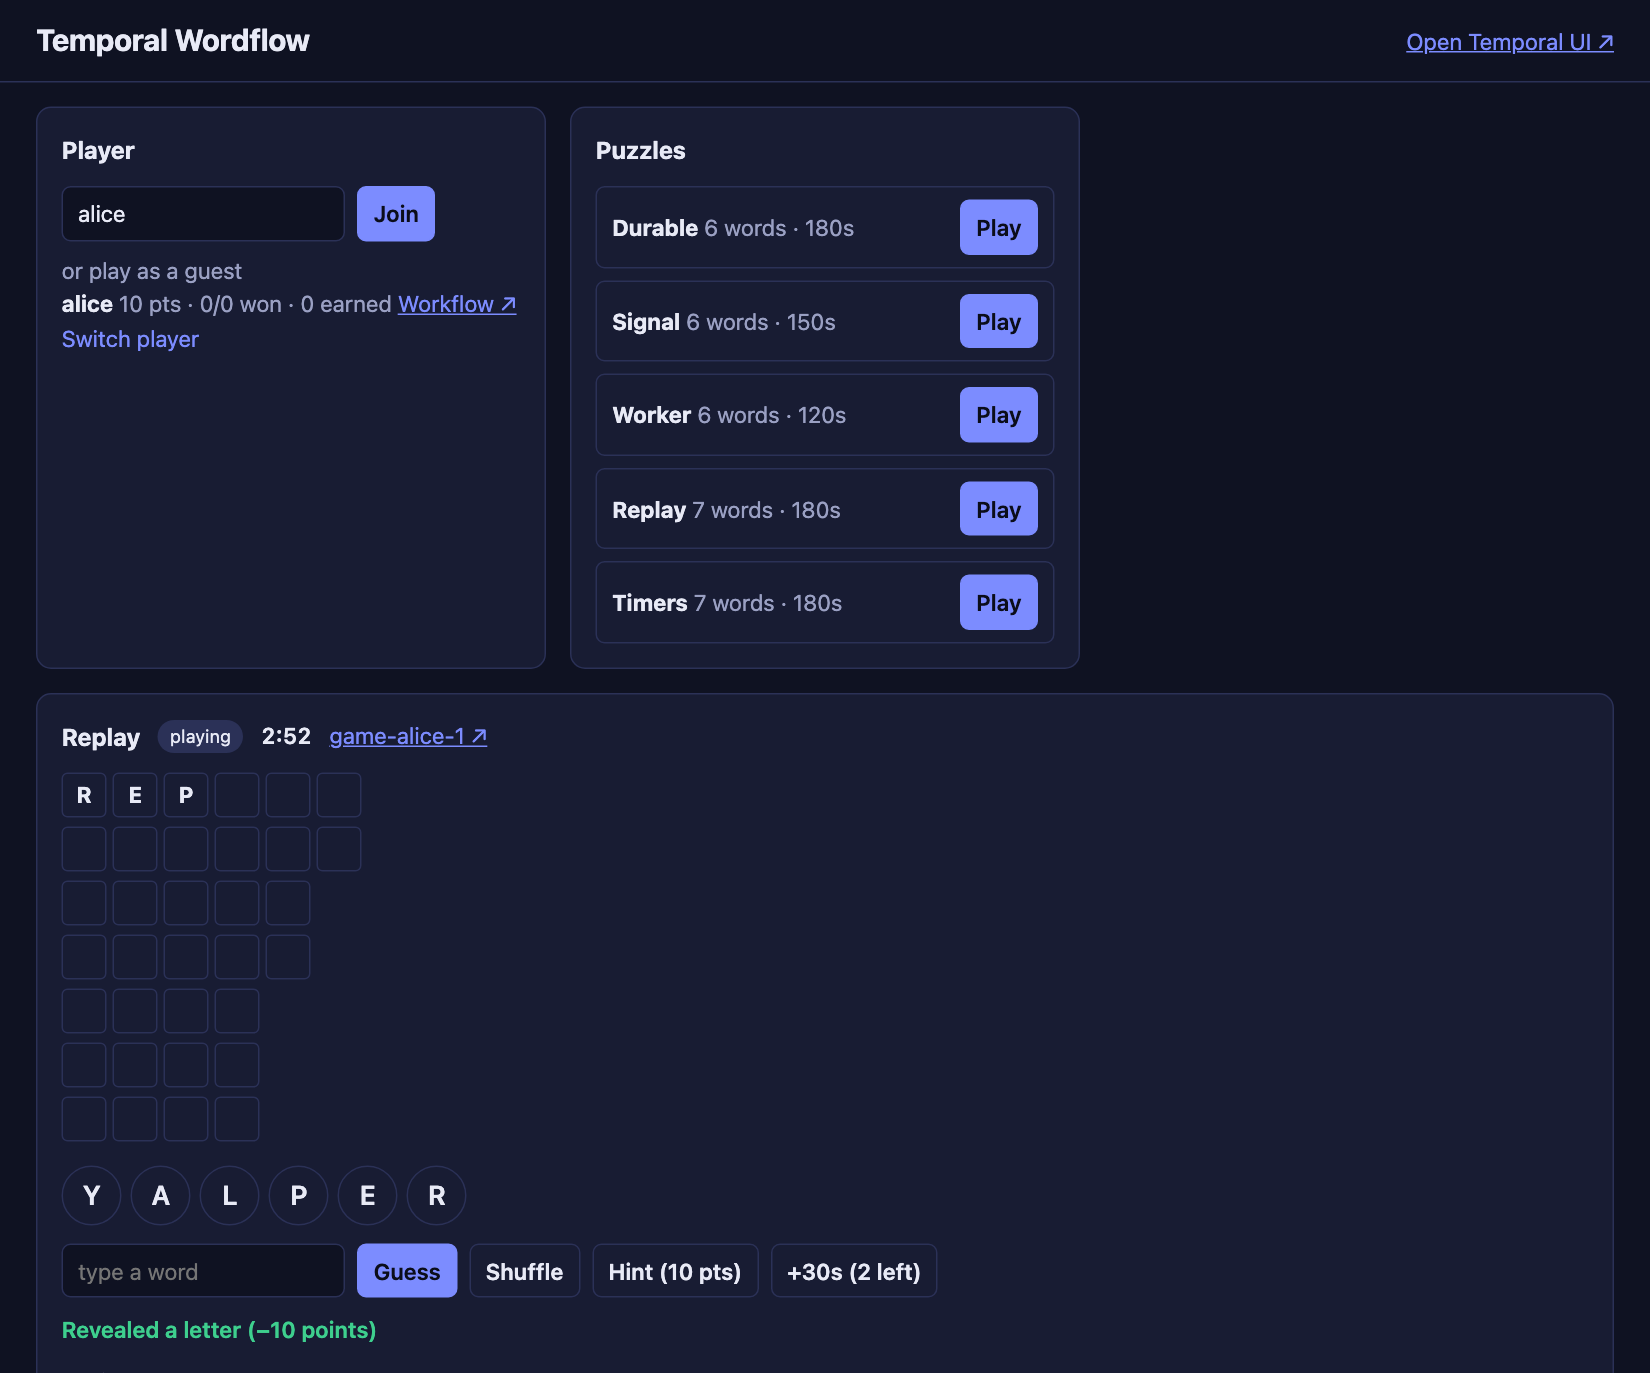This screenshot has height=1373, width=1650.
Task: Play the Timers puzzle
Action: click(x=998, y=602)
